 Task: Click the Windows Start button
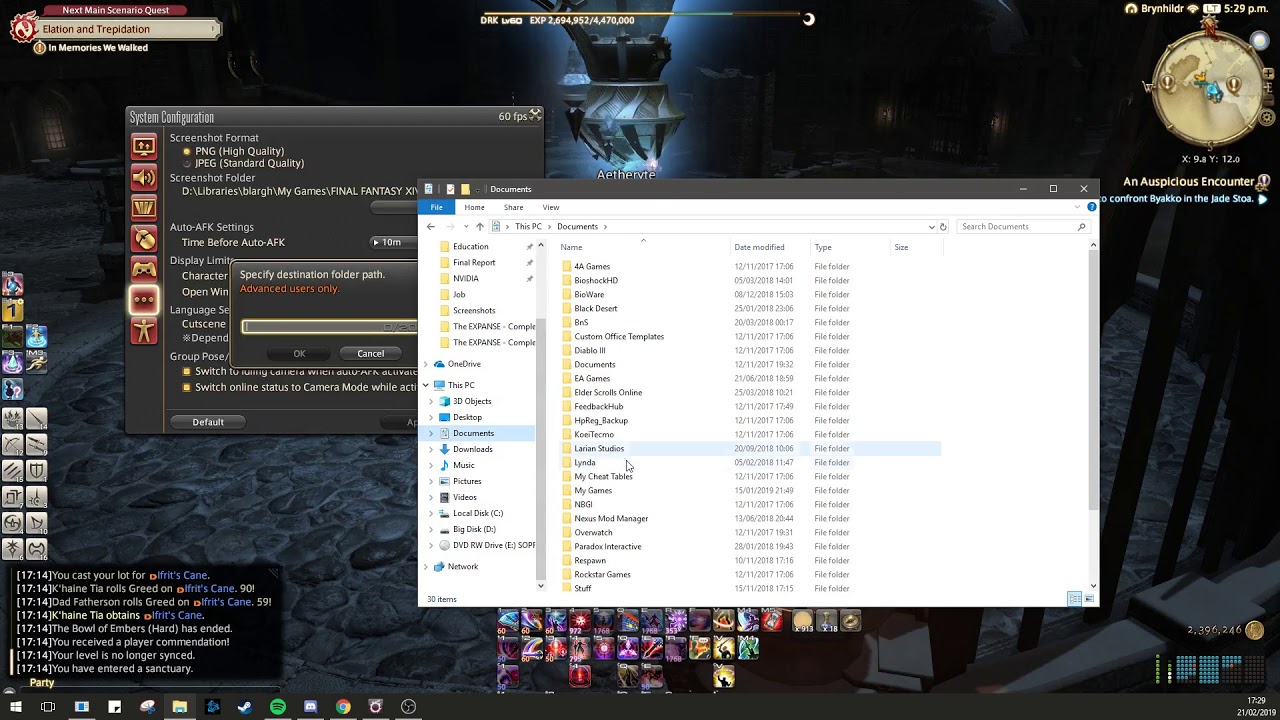(x=15, y=707)
